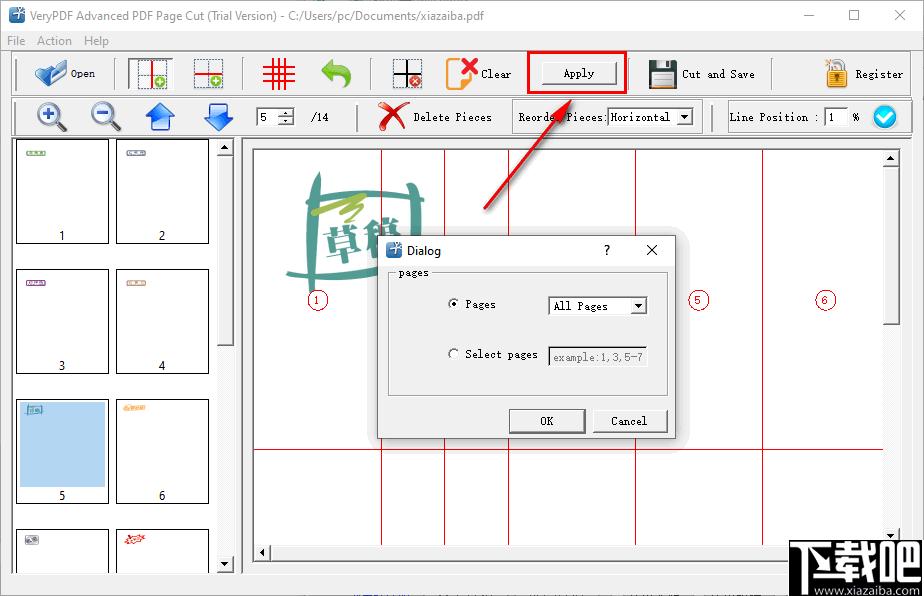Viewport: 924px width, 596px height.
Task: Click the page number field showing 5
Action: coord(267,117)
